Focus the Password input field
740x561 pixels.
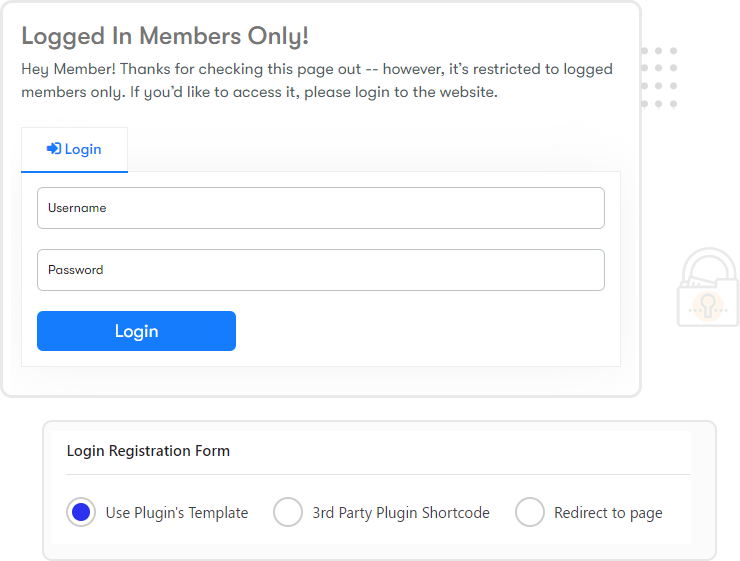[321, 270]
